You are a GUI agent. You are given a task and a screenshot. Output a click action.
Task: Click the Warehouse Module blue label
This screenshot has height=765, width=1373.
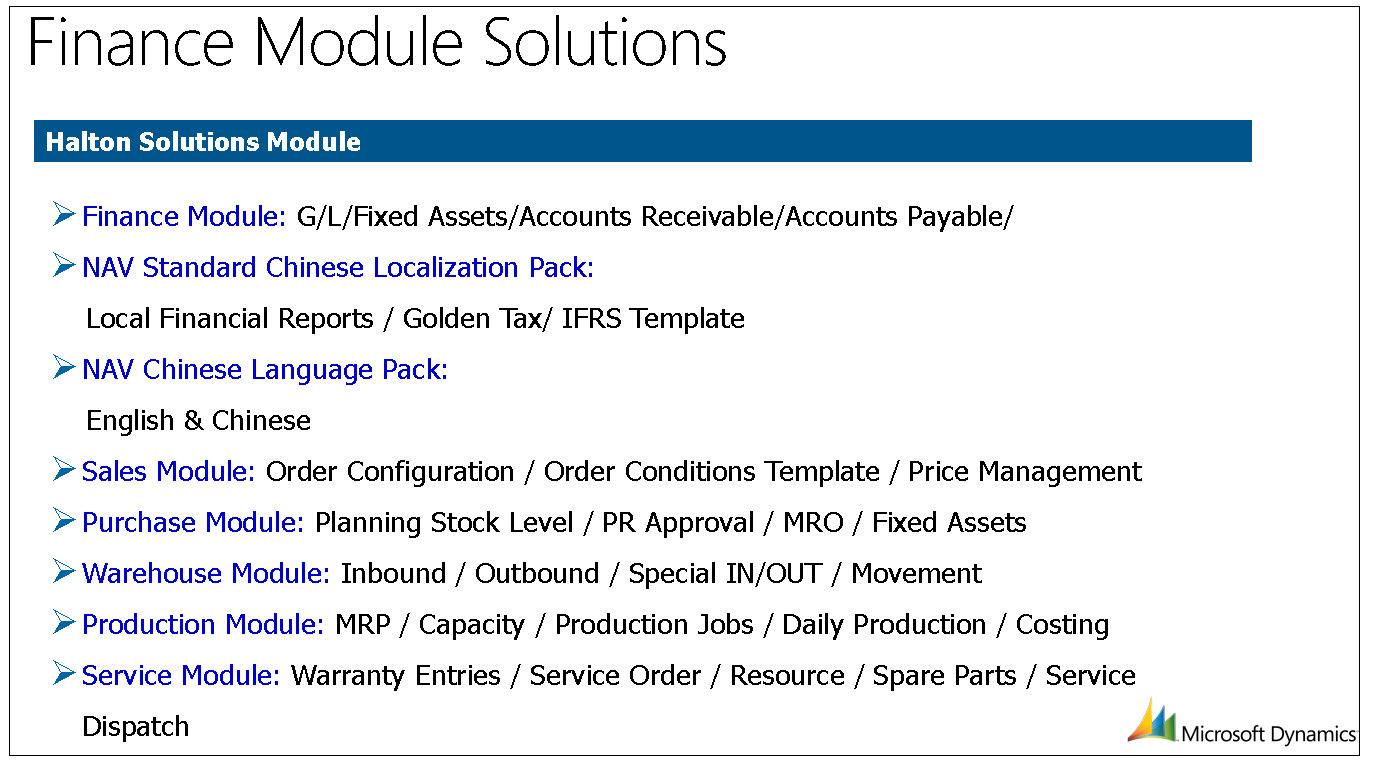tap(206, 574)
